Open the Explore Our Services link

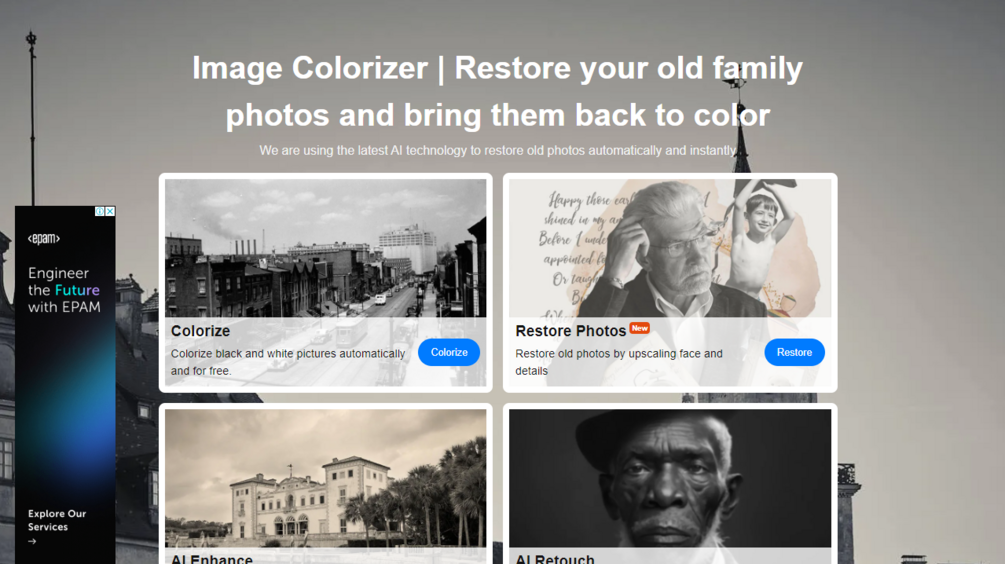pyautogui.click(x=57, y=520)
